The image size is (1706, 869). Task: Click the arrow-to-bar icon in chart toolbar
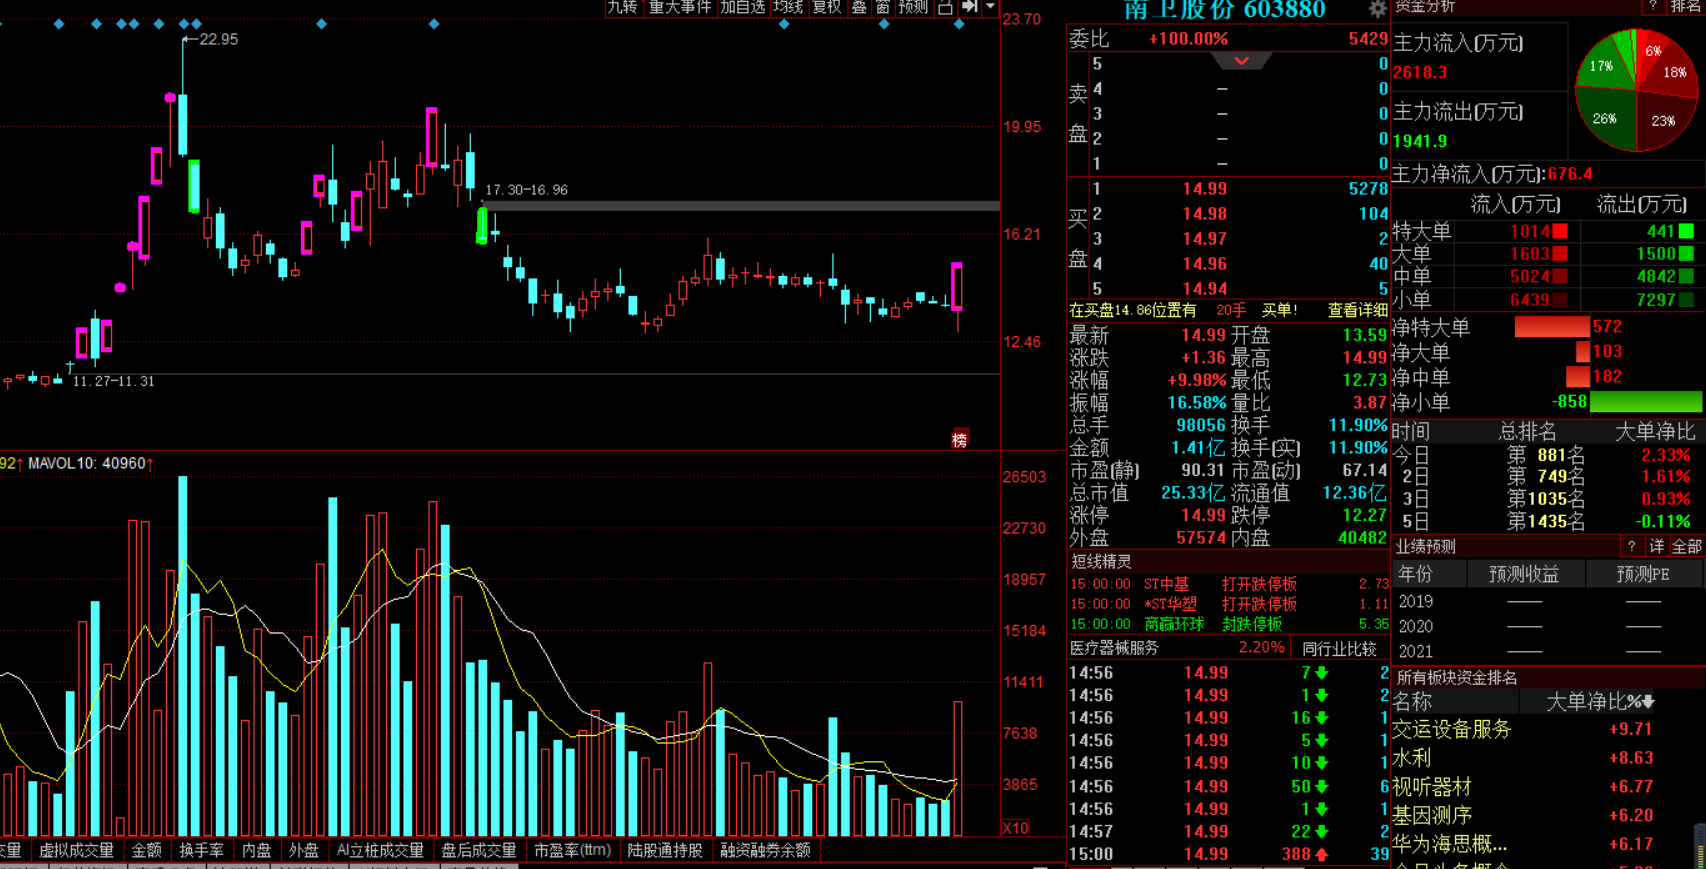tap(969, 7)
